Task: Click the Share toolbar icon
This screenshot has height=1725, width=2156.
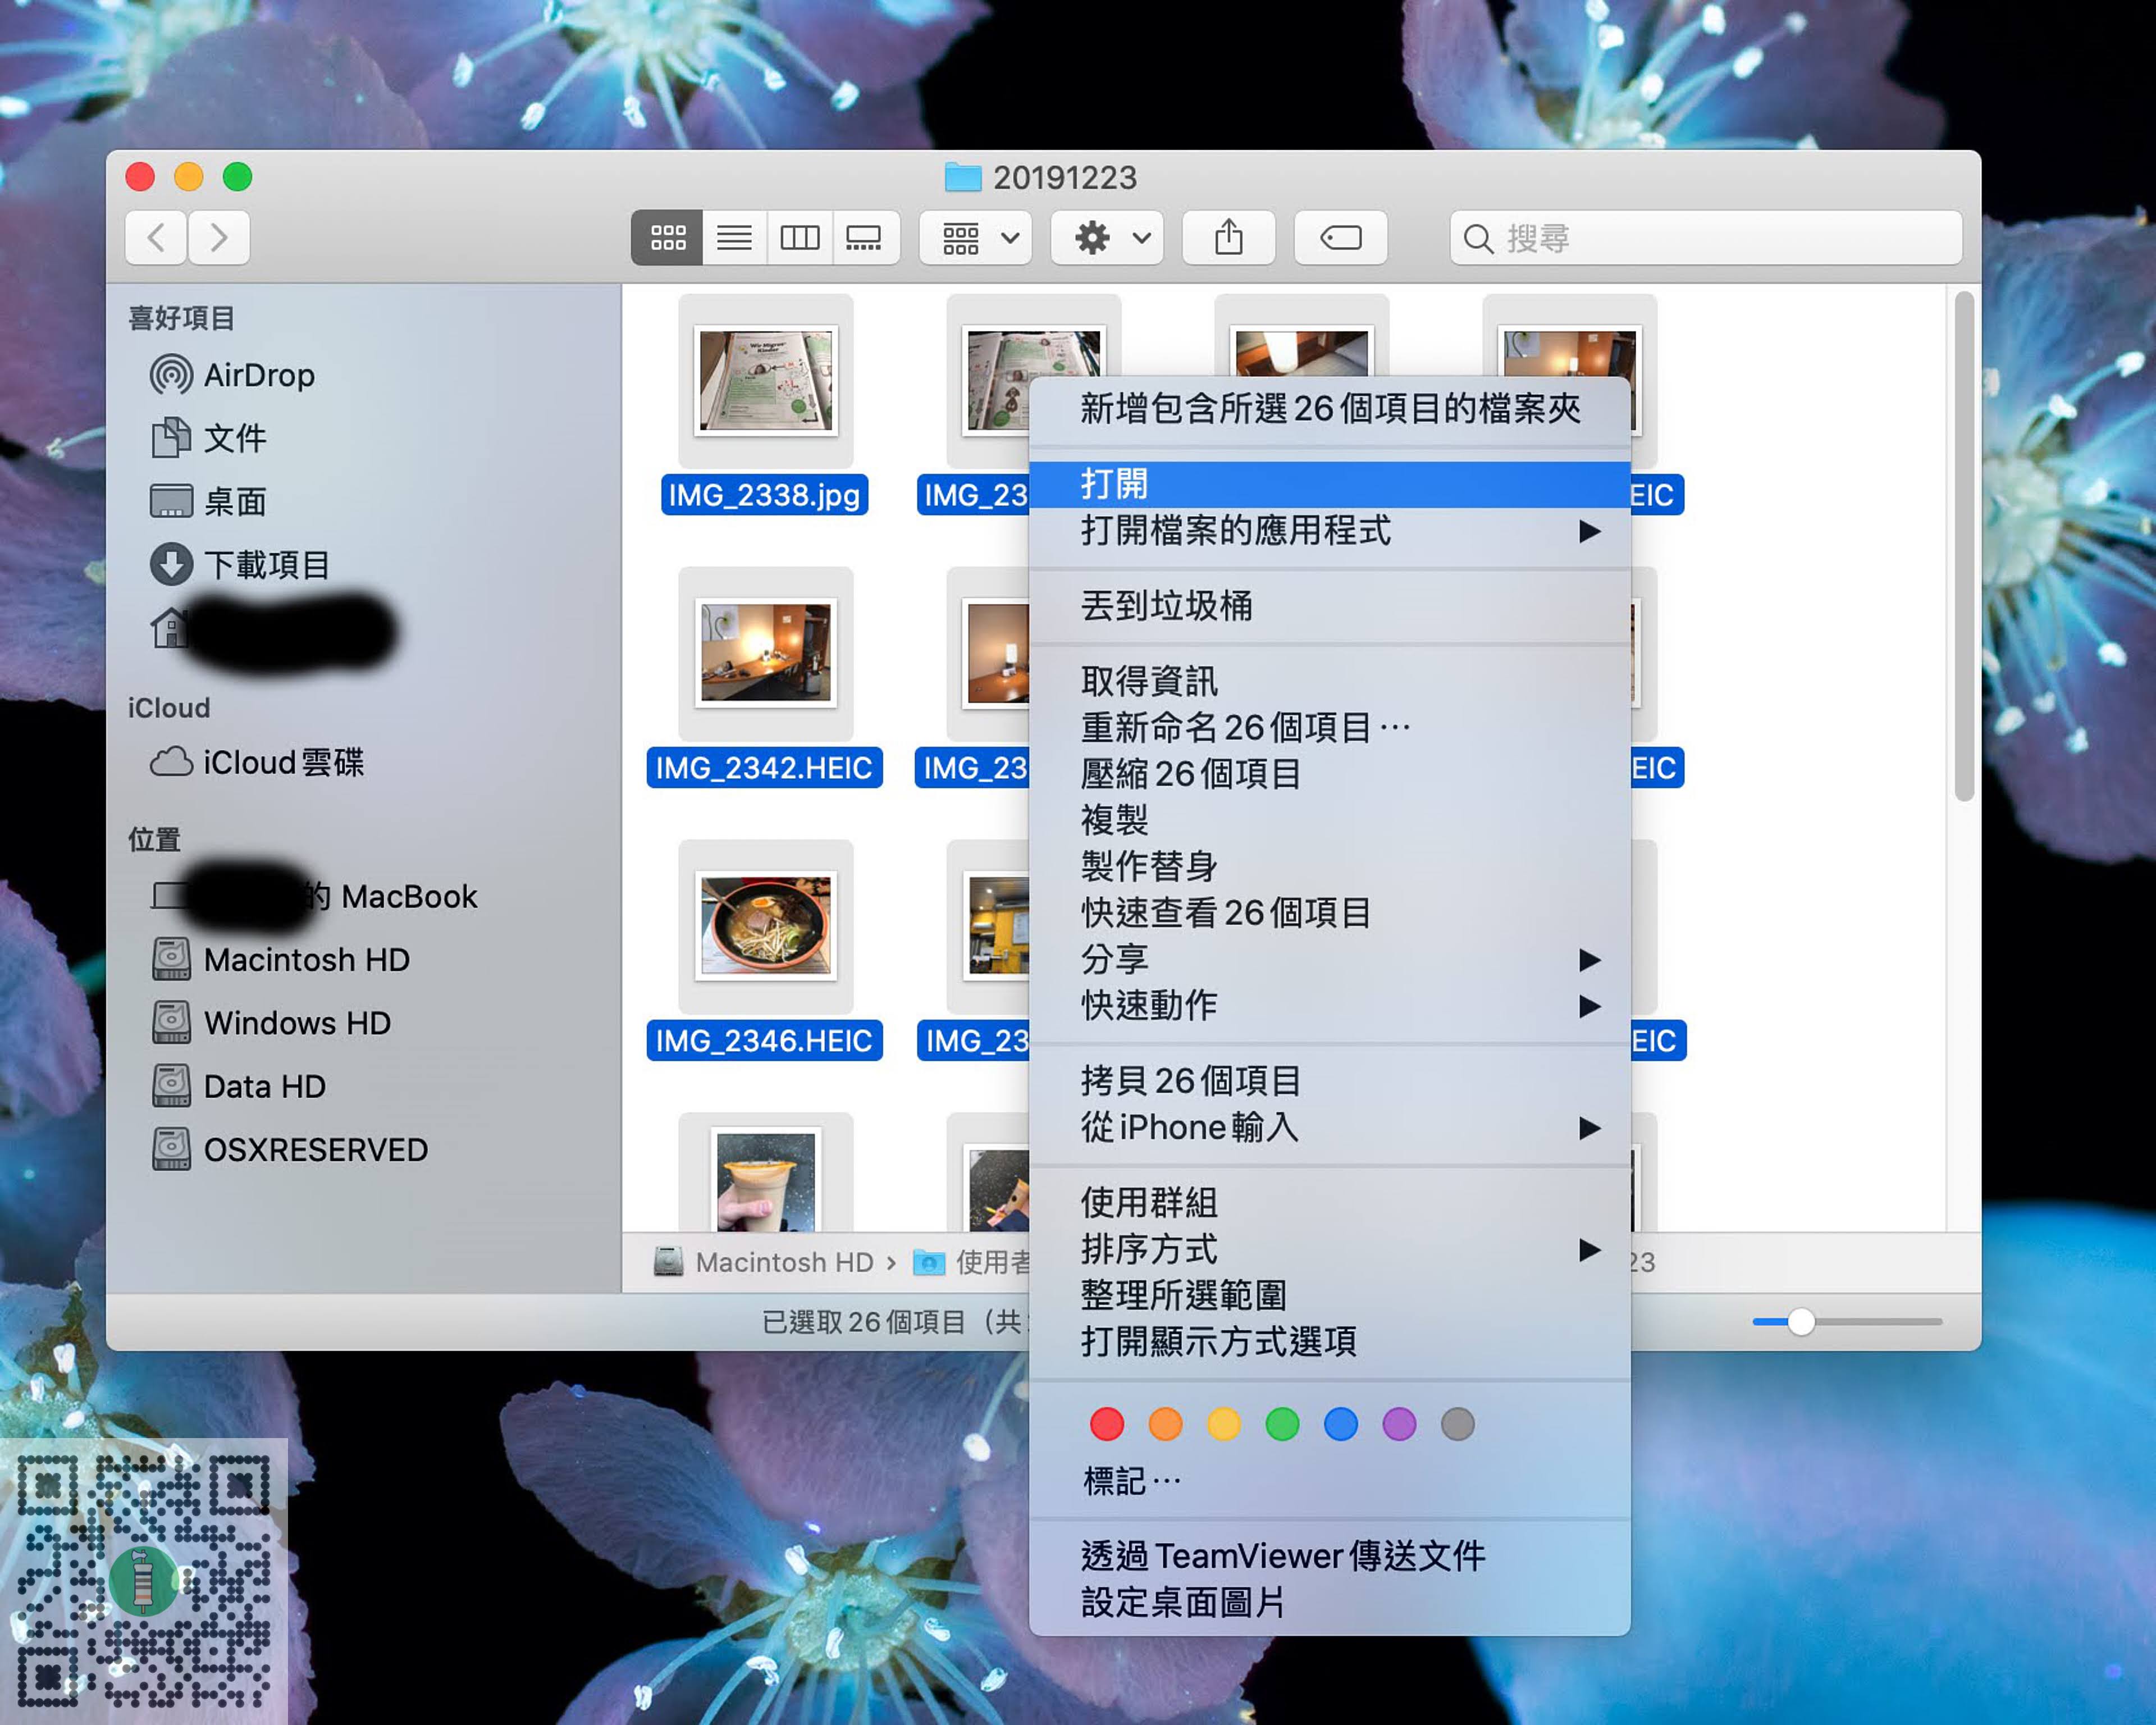Action: [x=1228, y=237]
